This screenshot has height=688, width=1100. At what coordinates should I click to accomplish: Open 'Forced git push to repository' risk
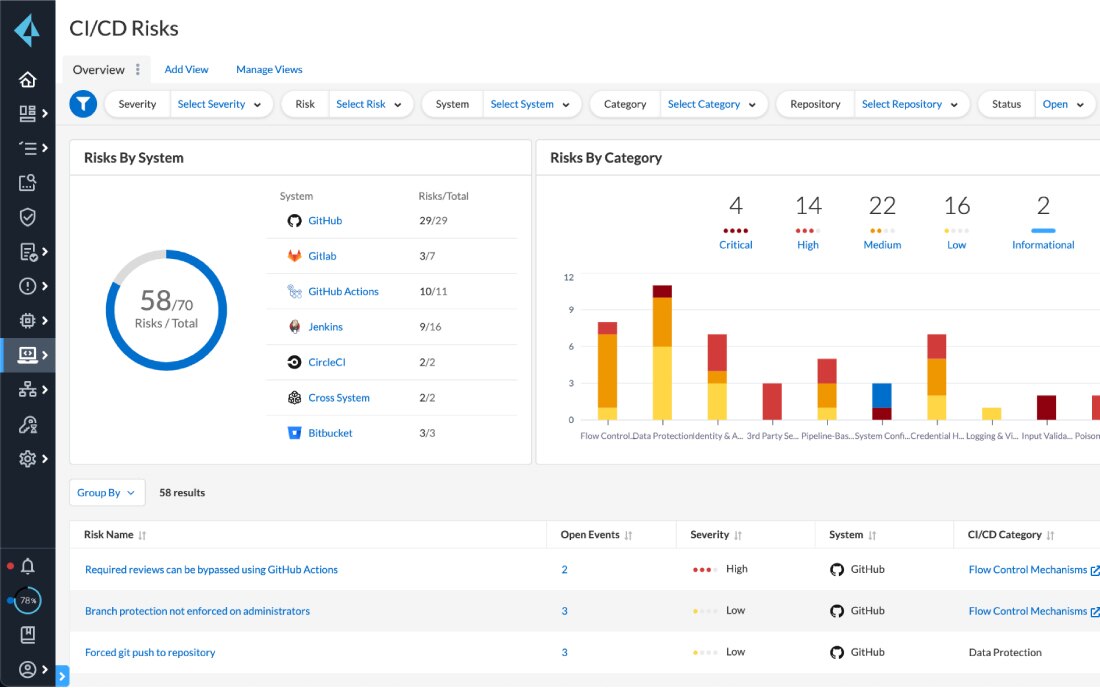point(150,652)
